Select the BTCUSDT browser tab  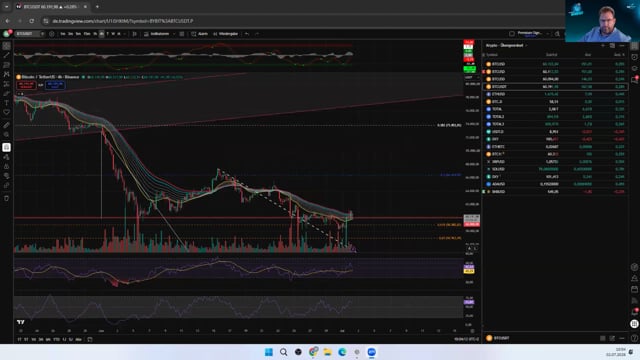pyautogui.click(x=51, y=7)
